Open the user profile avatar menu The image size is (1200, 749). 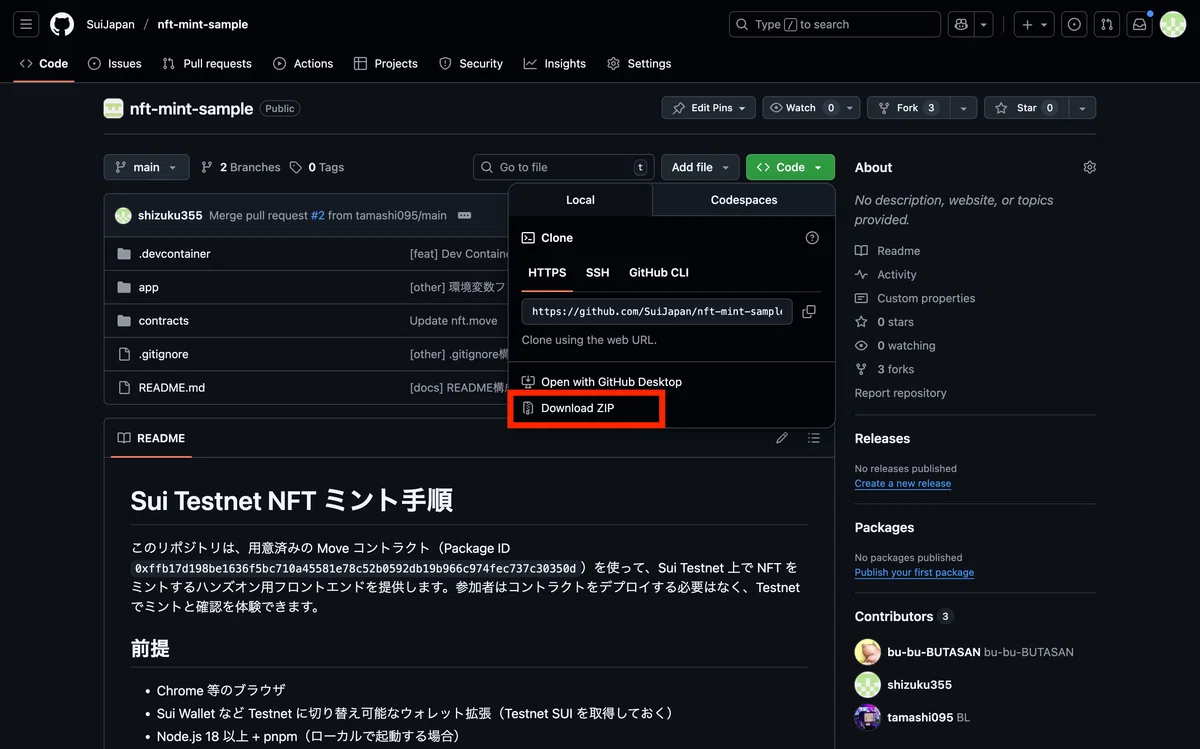point(1173,24)
